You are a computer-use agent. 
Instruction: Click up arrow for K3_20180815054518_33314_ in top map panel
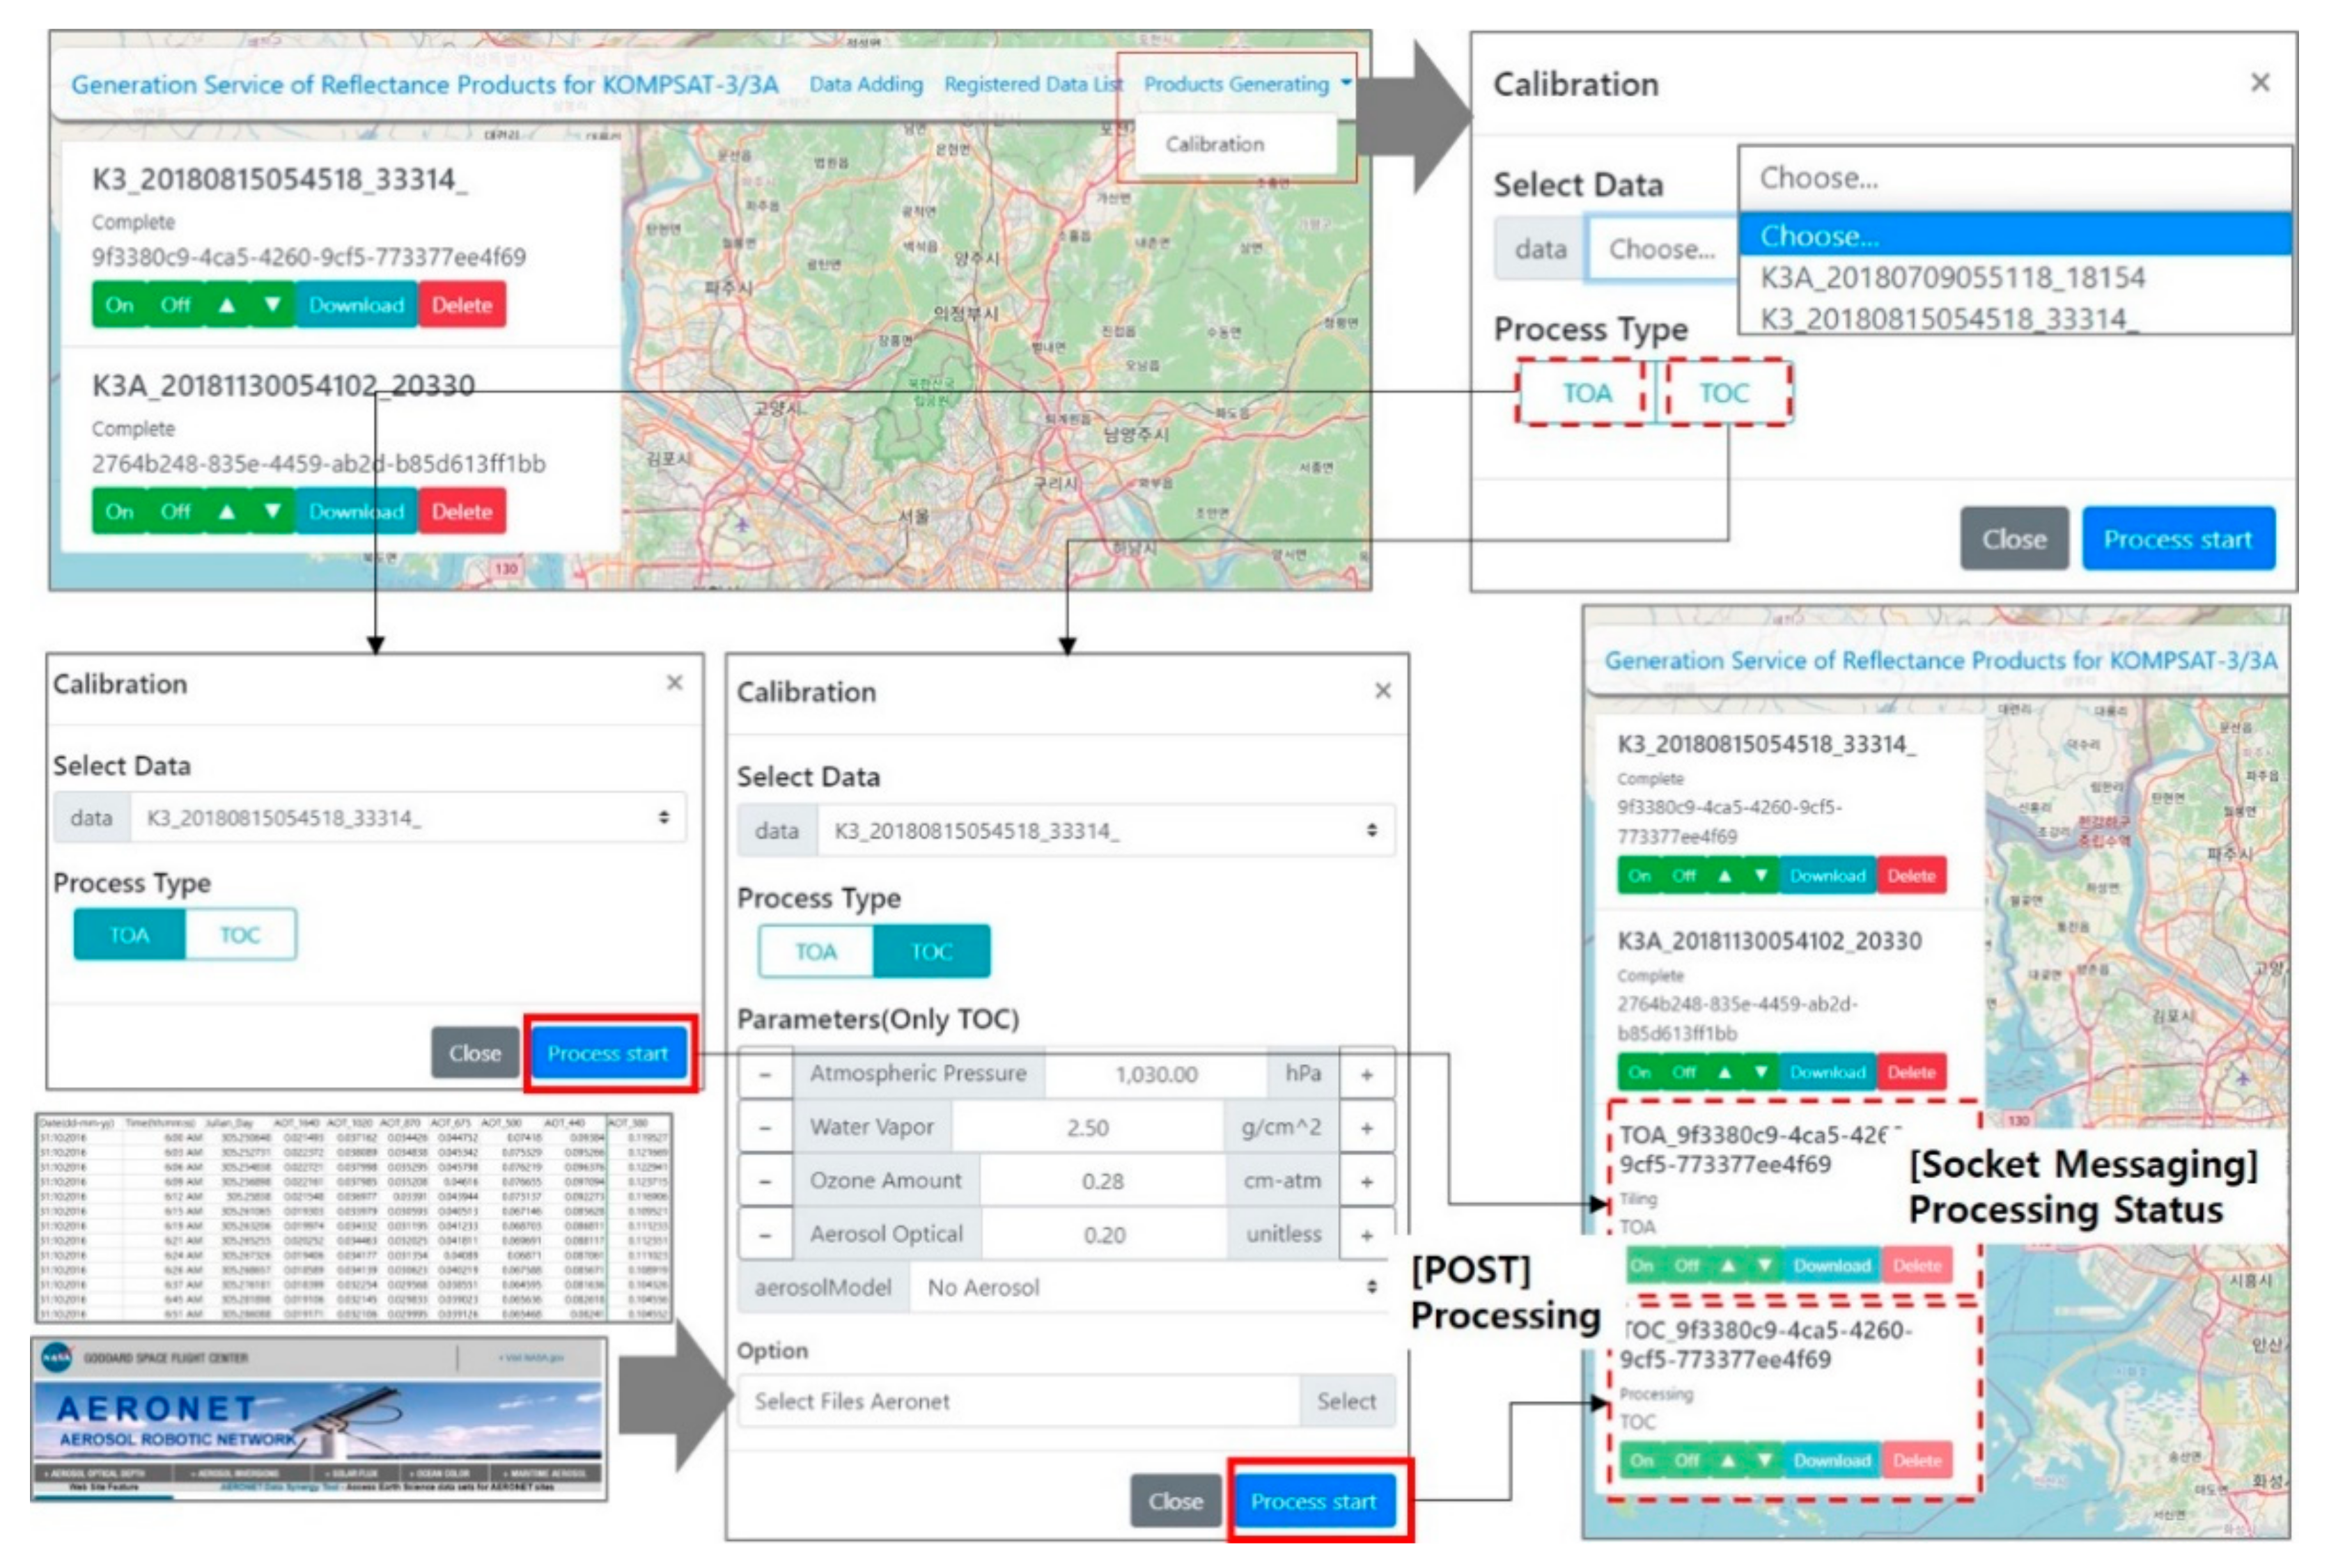click(226, 305)
